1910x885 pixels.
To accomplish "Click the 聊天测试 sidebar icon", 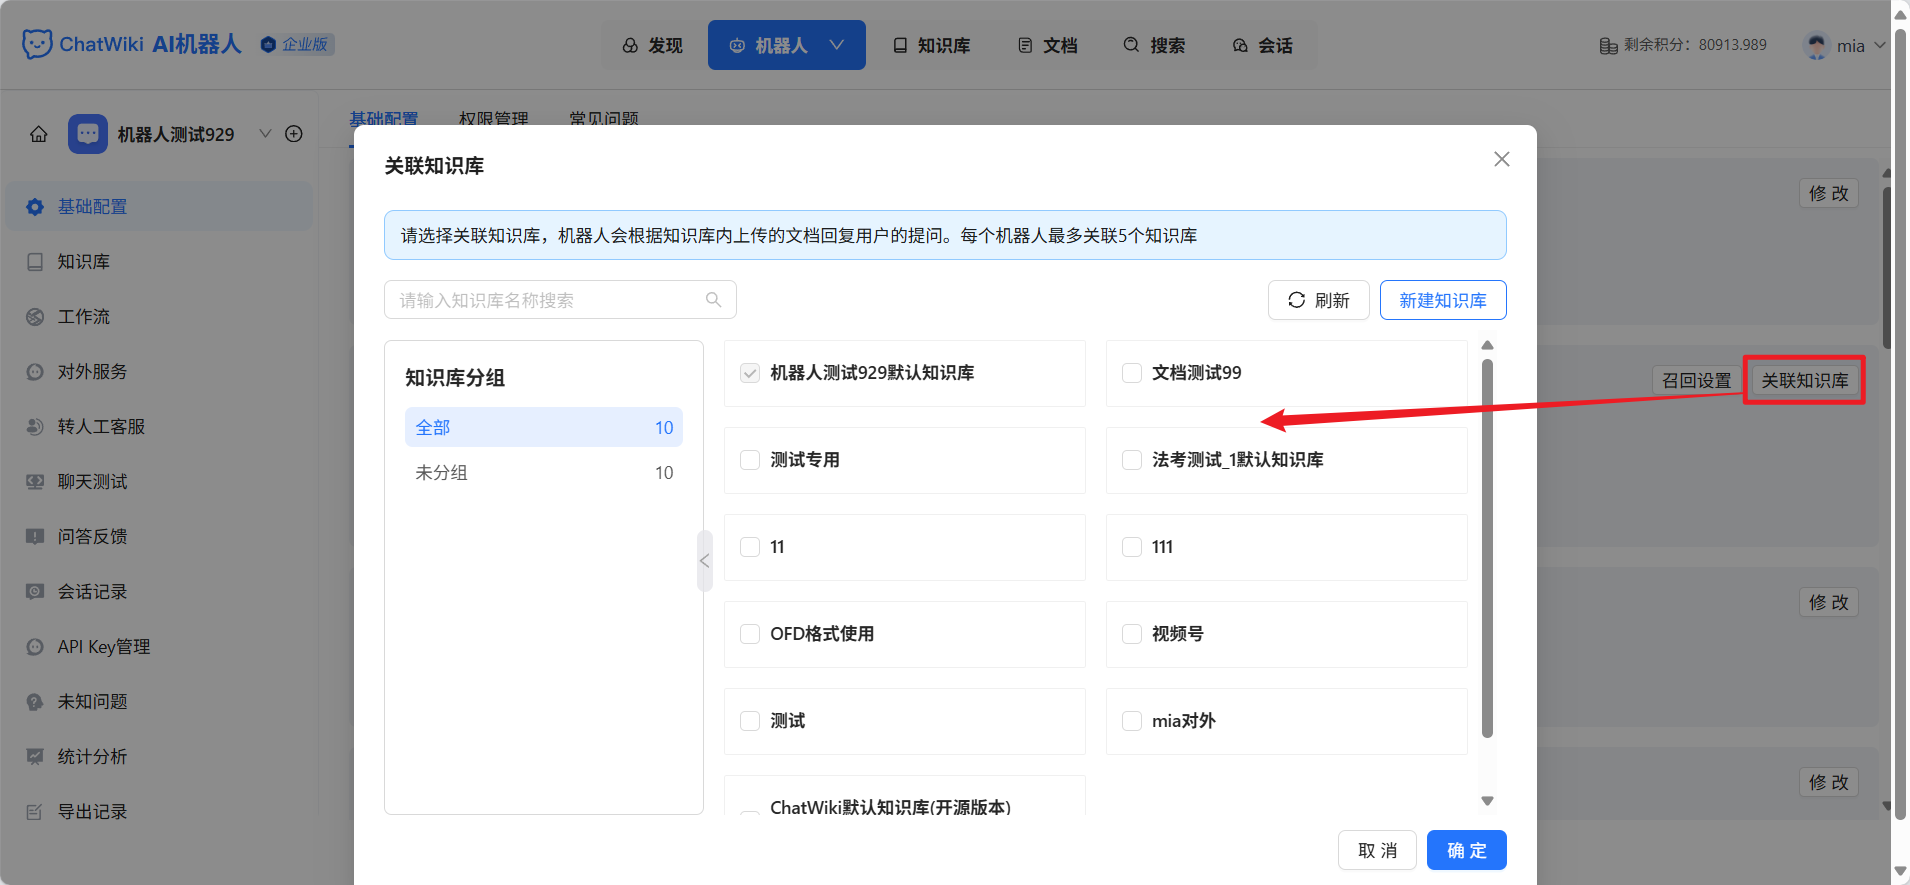I will coord(35,482).
